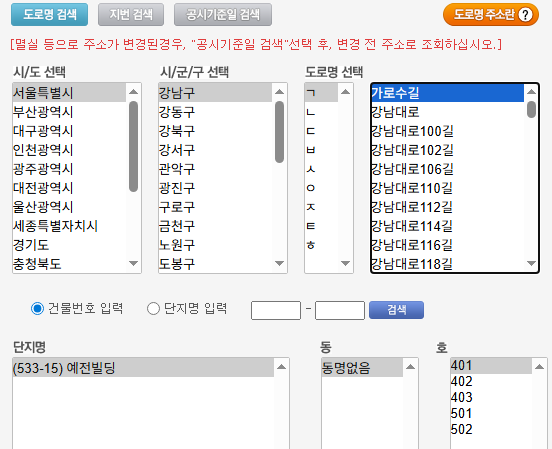This screenshot has height=449, width=552.
Task: Select 강북구 in the district list
Action: click(x=215, y=131)
